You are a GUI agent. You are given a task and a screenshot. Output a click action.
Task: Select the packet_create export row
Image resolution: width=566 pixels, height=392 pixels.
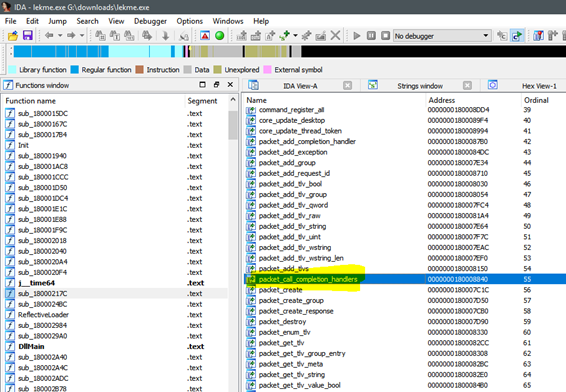(x=405, y=290)
